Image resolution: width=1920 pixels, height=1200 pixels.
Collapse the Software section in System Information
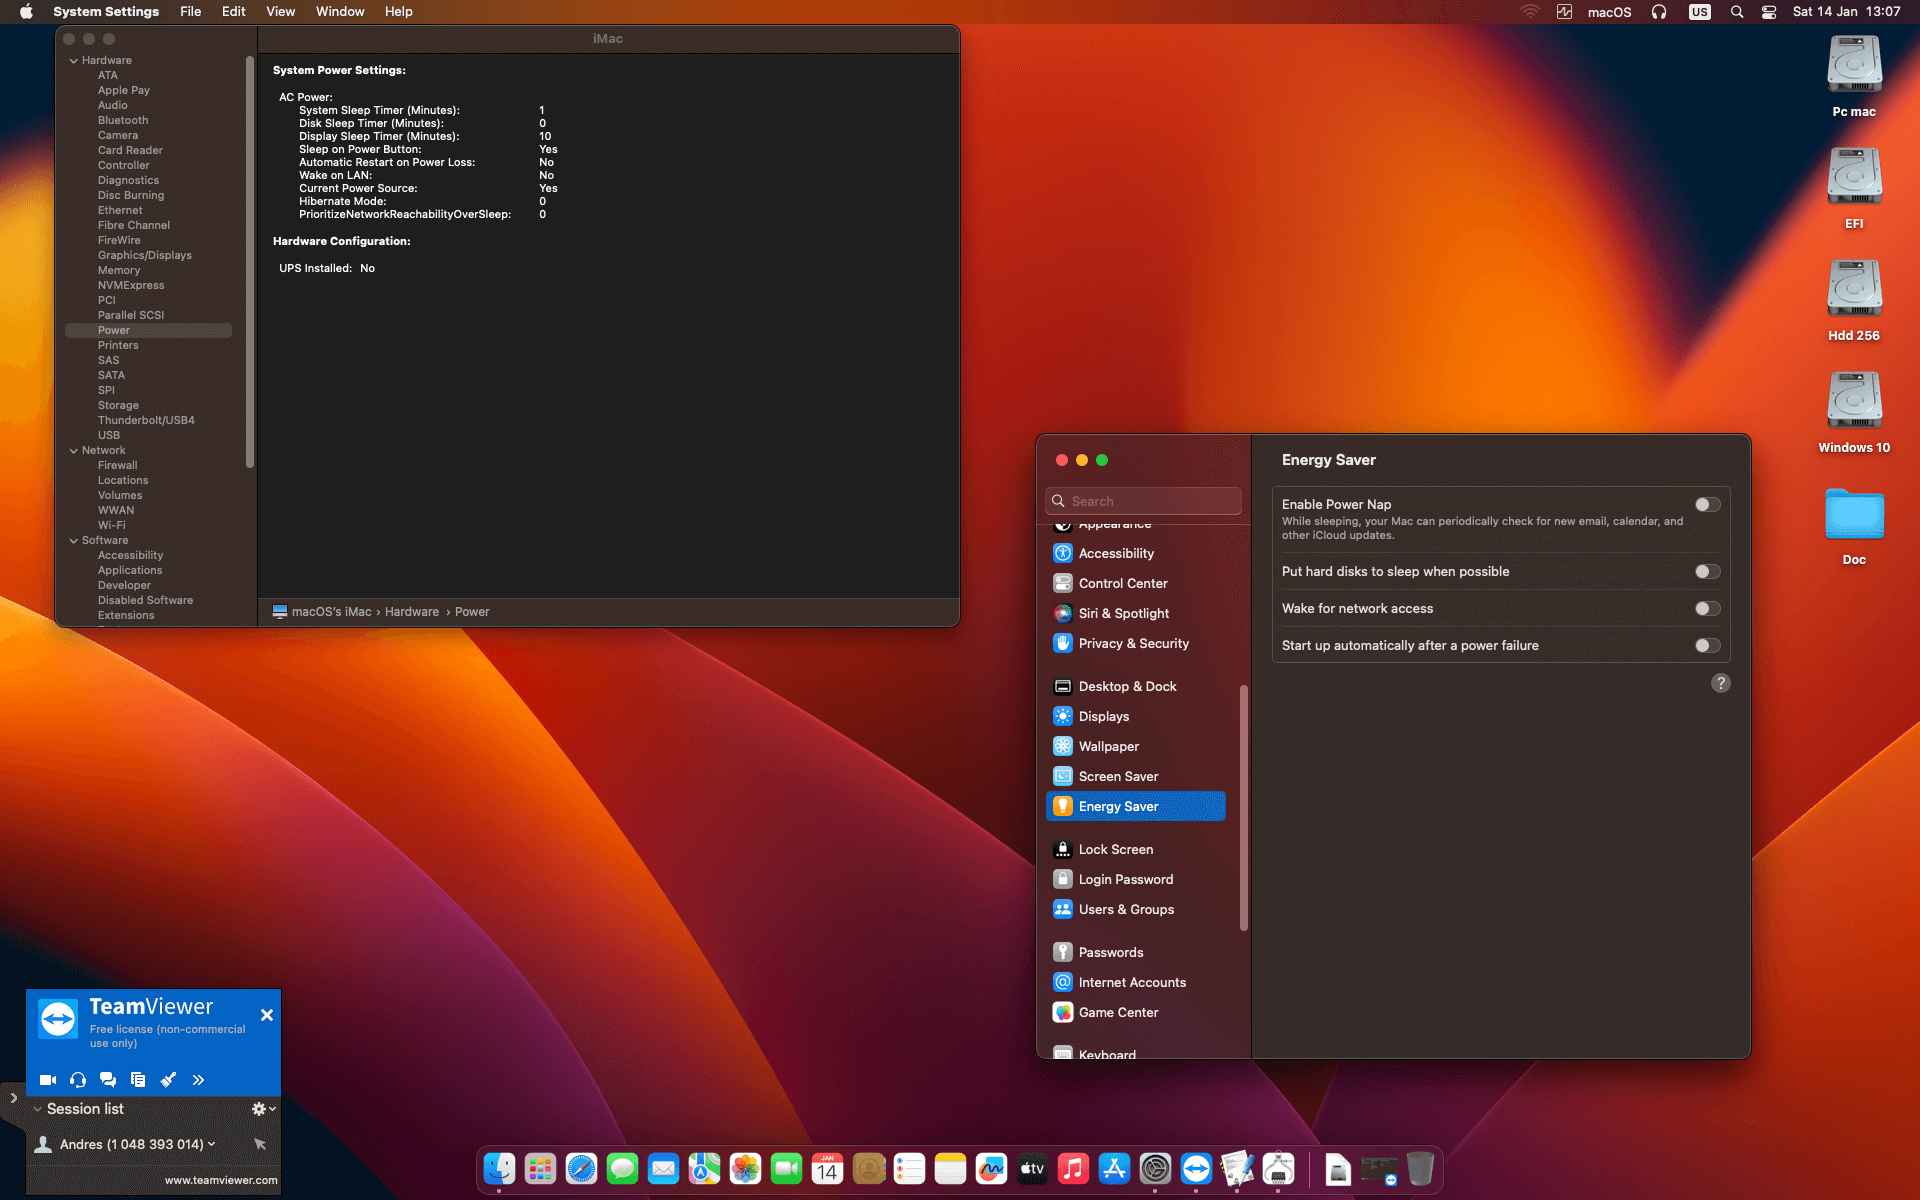point(74,541)
